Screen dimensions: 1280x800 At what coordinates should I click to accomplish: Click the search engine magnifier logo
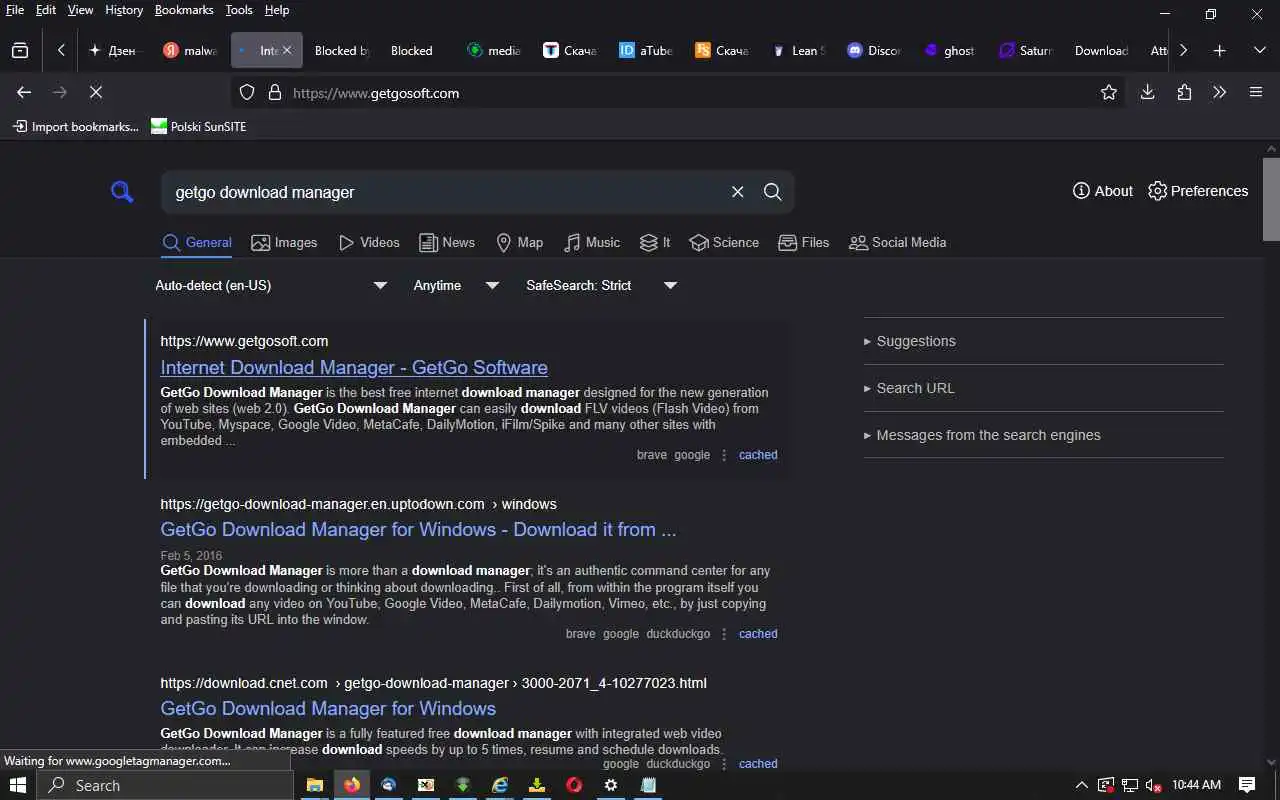[122, 192]
